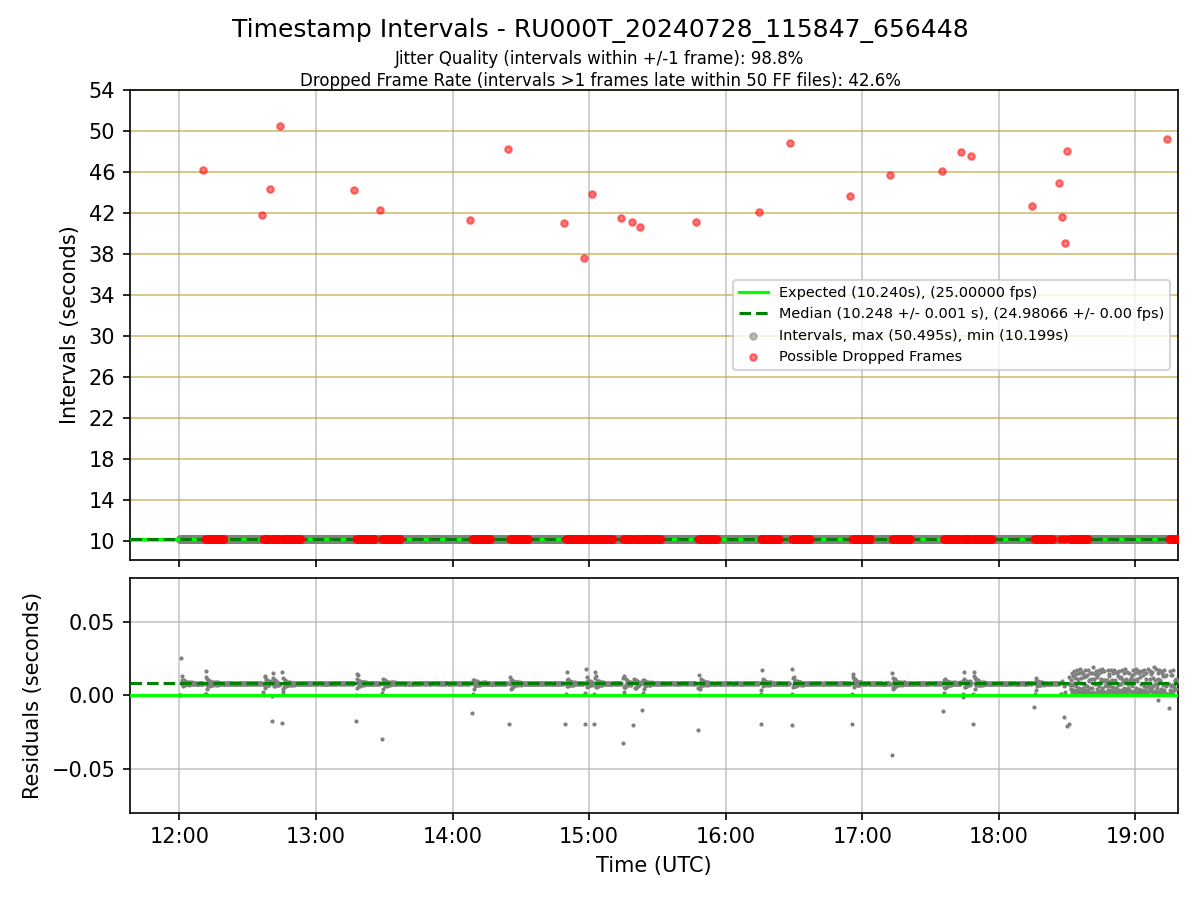Click the "17:00" x-axis tick label
The image size is (1200, 900).
click(862, 836)
